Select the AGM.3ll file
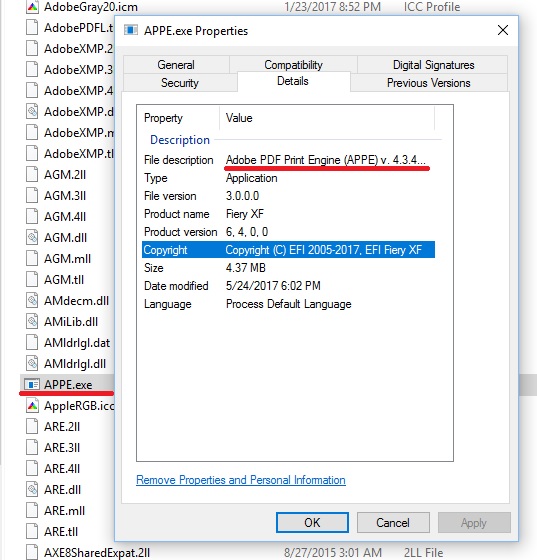The height and width of the screenshot is (560, 537). pos(65,196)
